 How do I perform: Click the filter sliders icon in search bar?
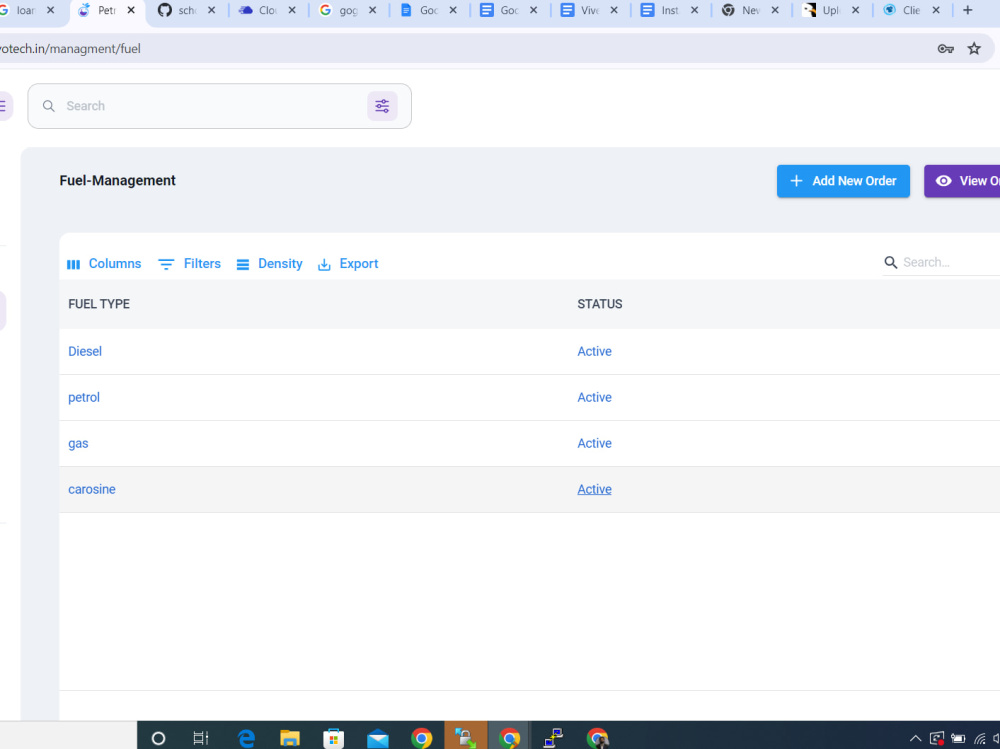pos(382,106)
